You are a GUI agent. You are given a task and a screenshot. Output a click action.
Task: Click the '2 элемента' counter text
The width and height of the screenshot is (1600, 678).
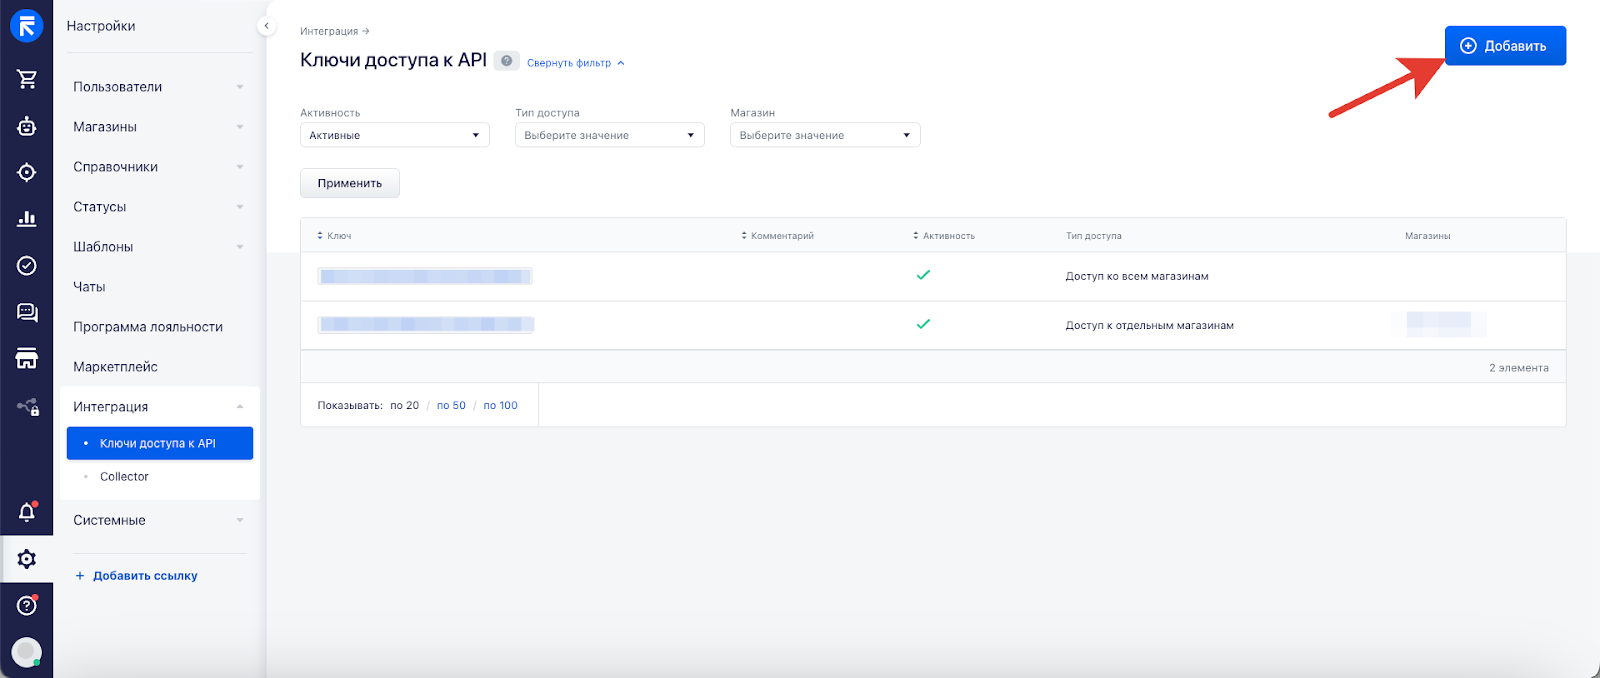1518,368
